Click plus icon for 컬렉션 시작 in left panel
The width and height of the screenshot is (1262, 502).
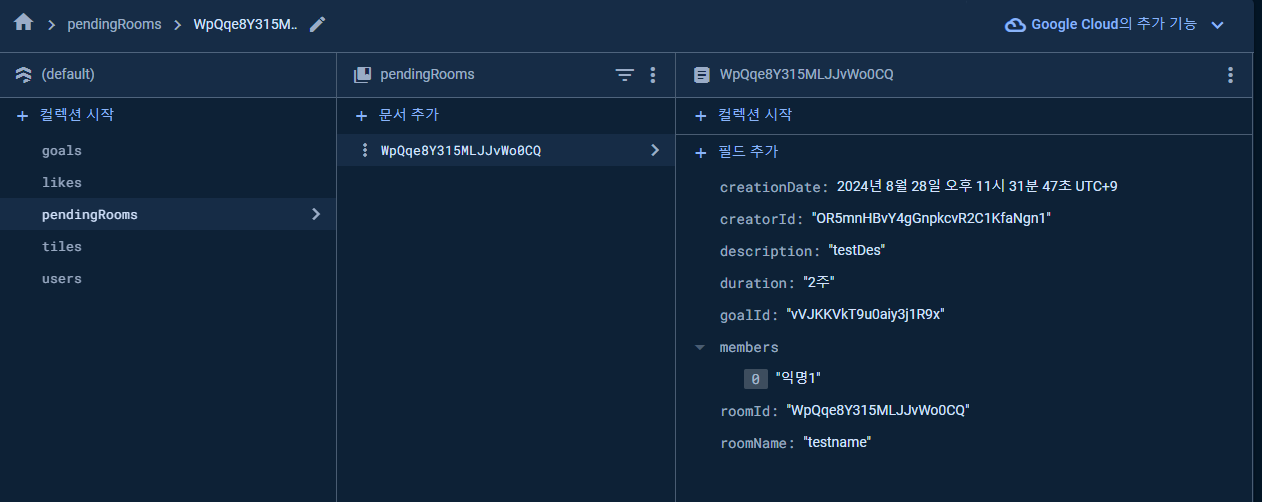click(23, 116)
